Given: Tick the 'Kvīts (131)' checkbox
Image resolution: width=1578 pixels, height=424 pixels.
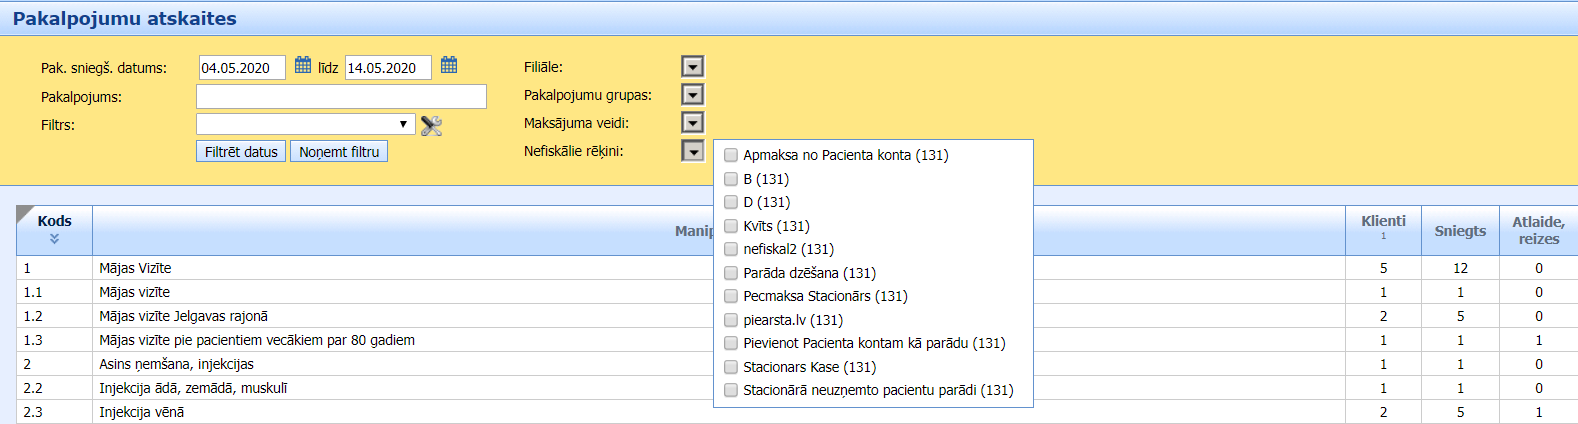Looking at the screenshot, I should click(731, 226).
